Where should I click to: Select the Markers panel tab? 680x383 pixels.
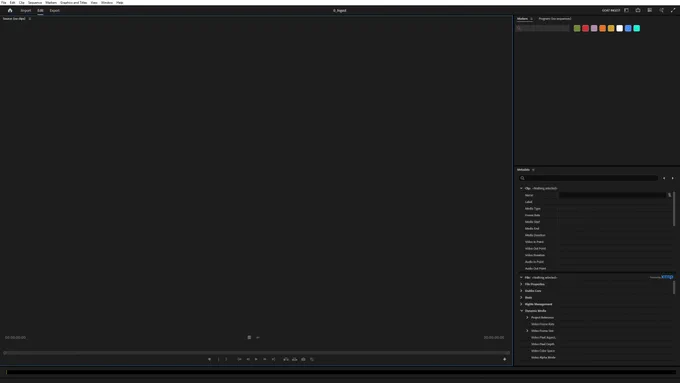(522, 19)
